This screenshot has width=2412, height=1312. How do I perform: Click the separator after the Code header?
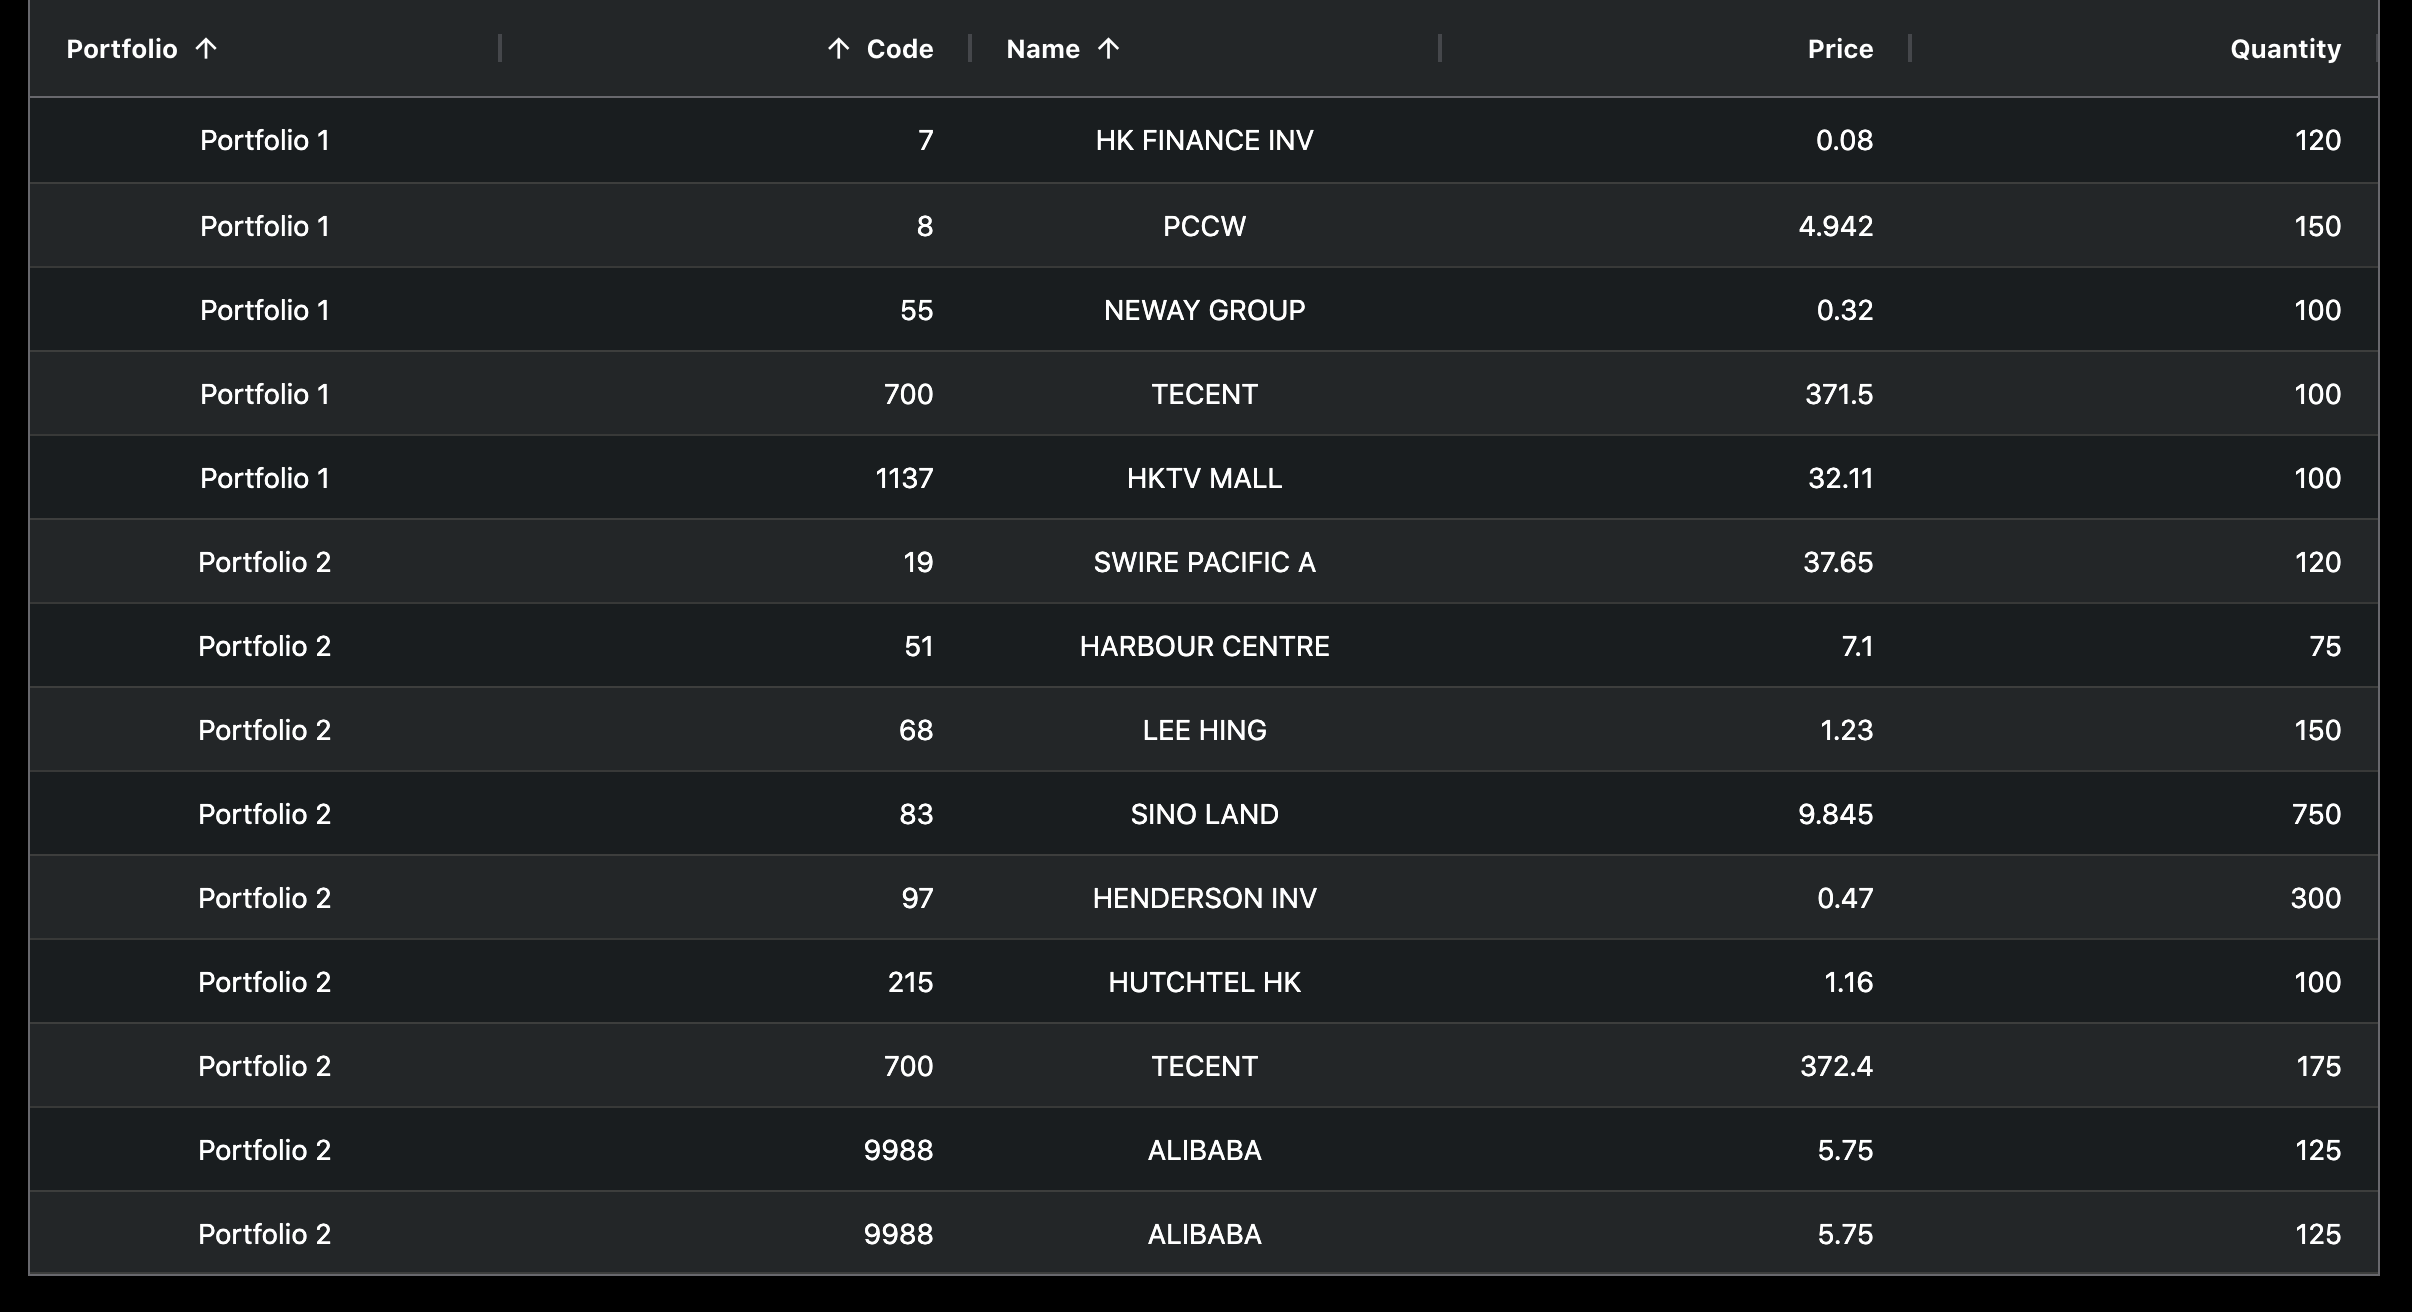968,47
